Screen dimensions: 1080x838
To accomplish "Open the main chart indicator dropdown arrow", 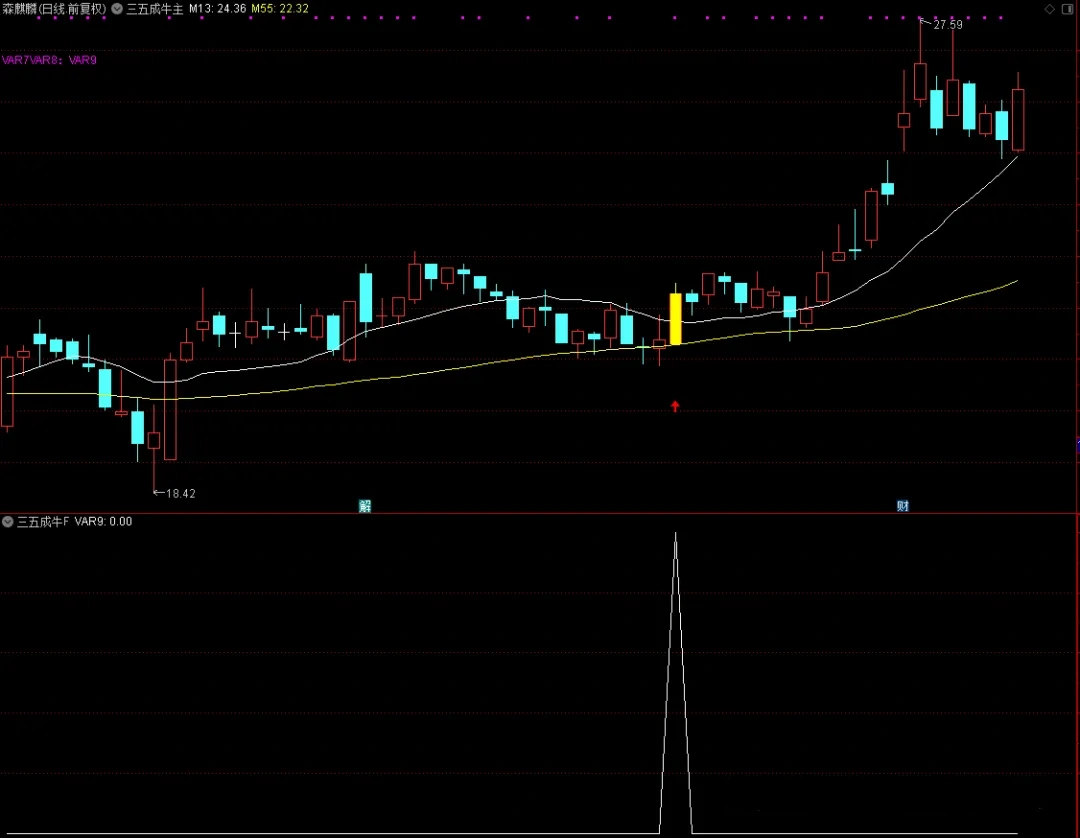I will (x=117, y=9).
